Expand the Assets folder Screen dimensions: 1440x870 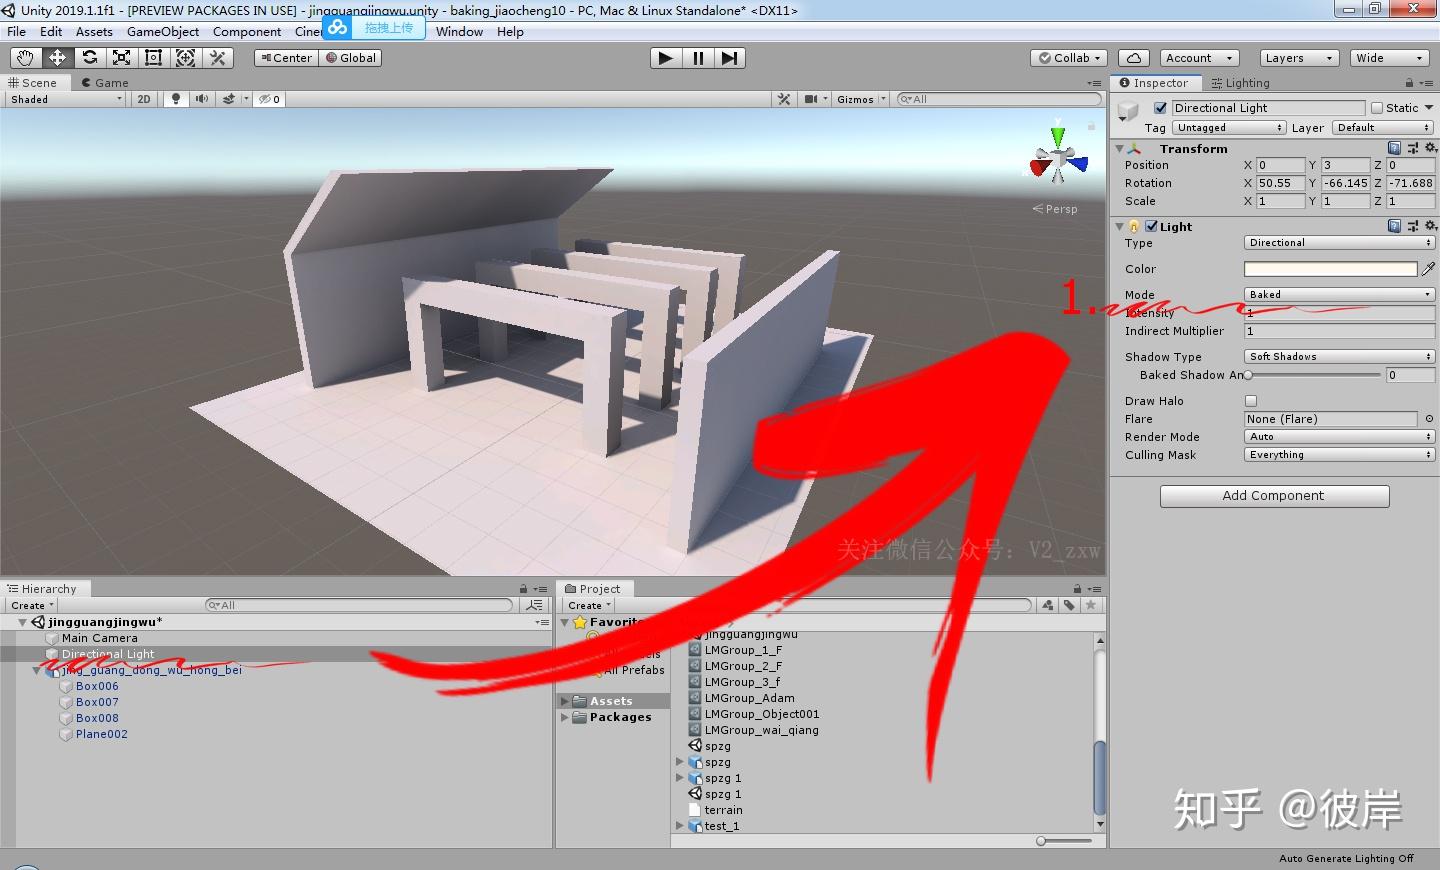point(565,701)
